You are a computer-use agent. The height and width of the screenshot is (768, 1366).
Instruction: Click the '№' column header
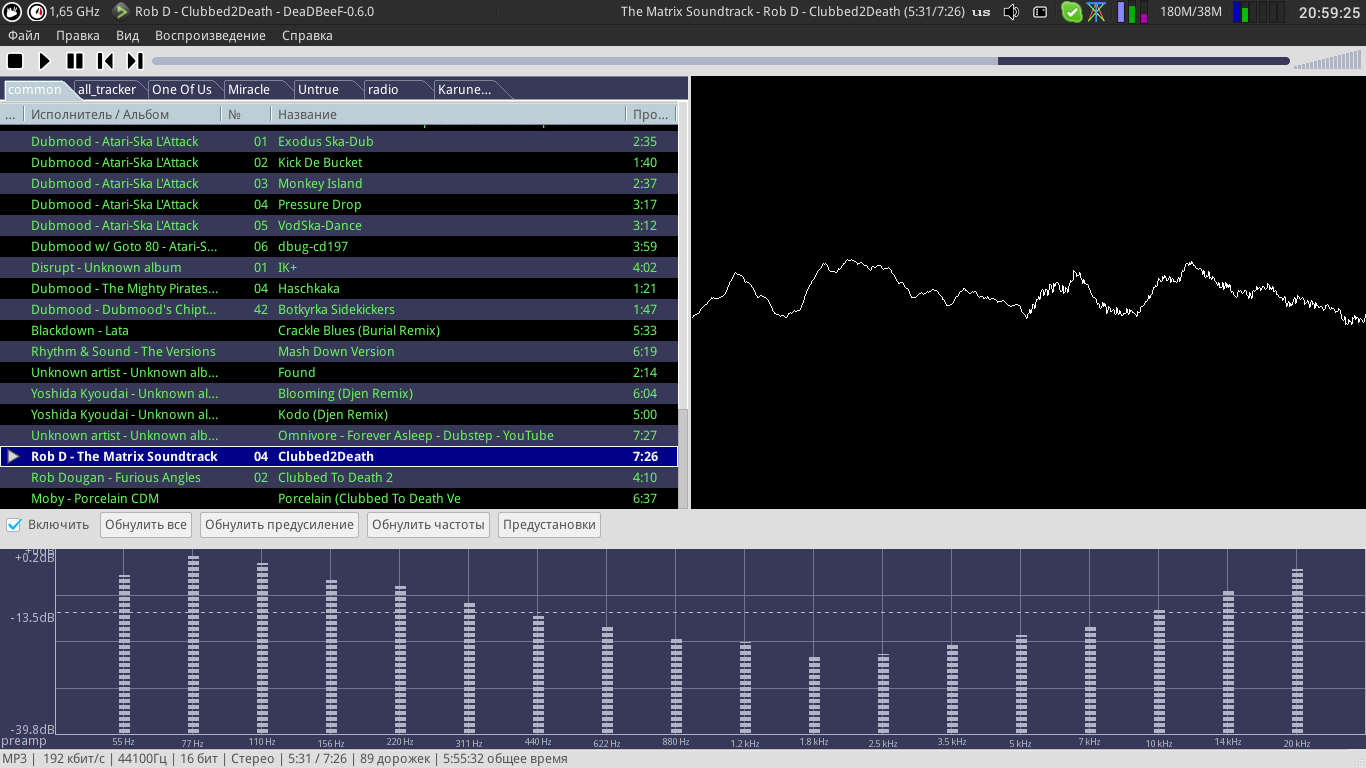click(246, 114)
